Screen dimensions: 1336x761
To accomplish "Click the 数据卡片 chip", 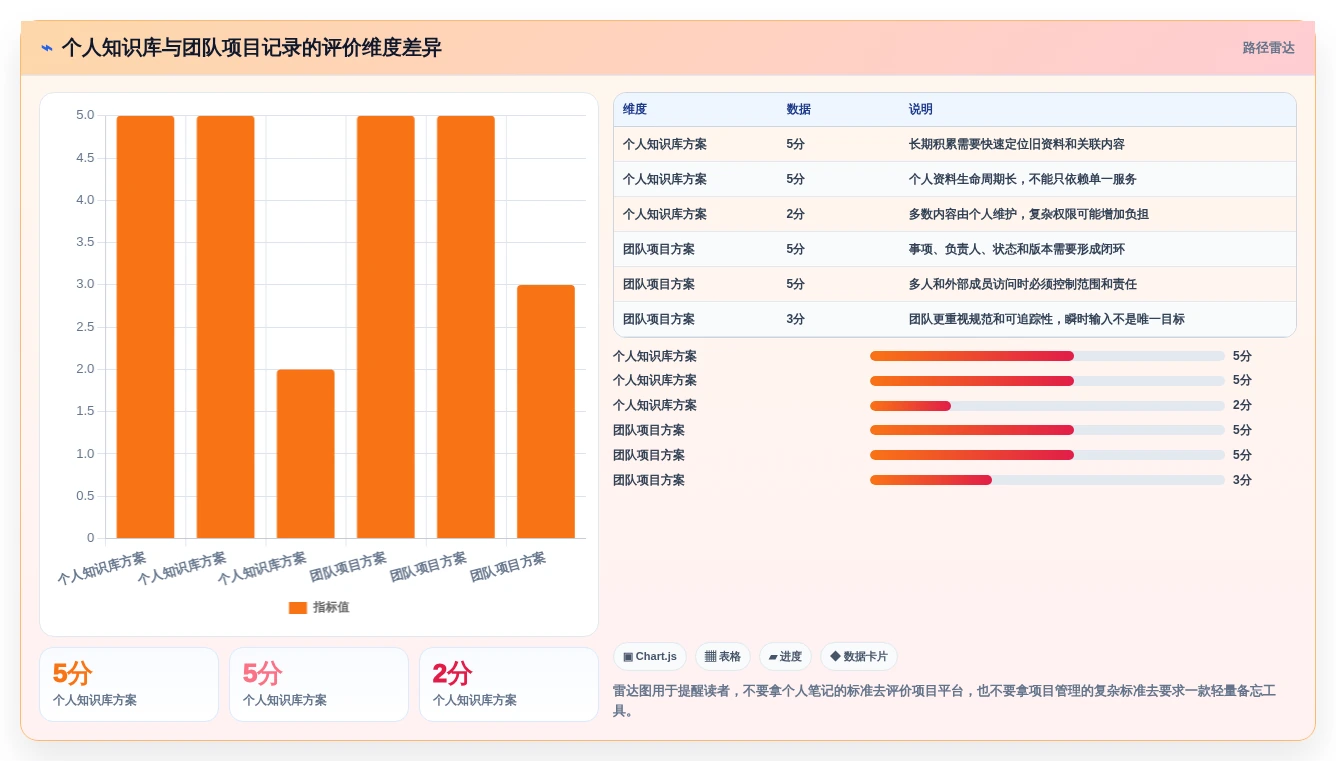I will point(859,657).
